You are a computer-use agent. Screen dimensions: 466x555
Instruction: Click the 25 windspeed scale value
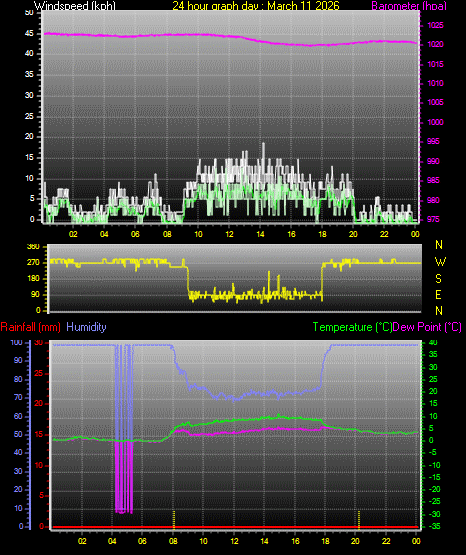click(x=29, y=116)
